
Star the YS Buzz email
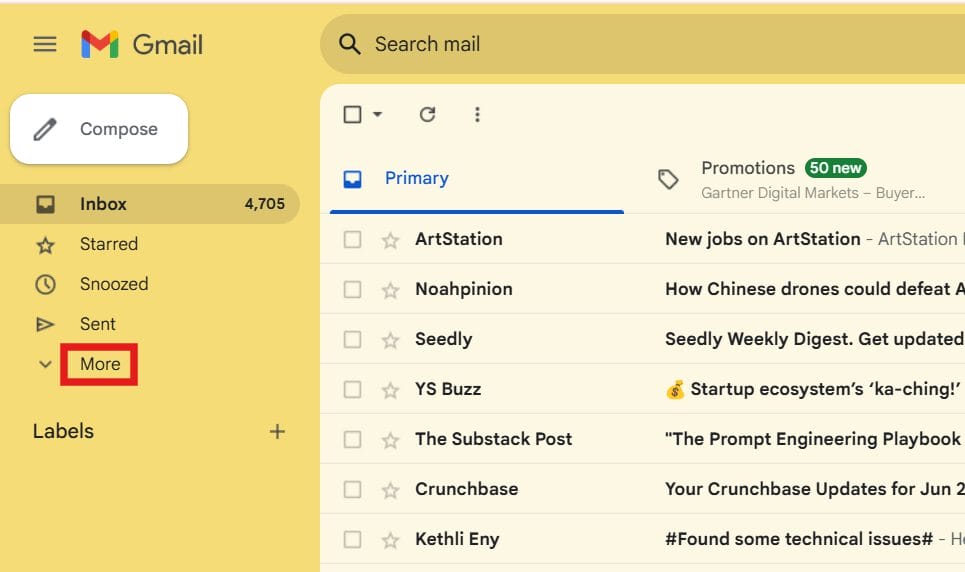coord(390,390)
